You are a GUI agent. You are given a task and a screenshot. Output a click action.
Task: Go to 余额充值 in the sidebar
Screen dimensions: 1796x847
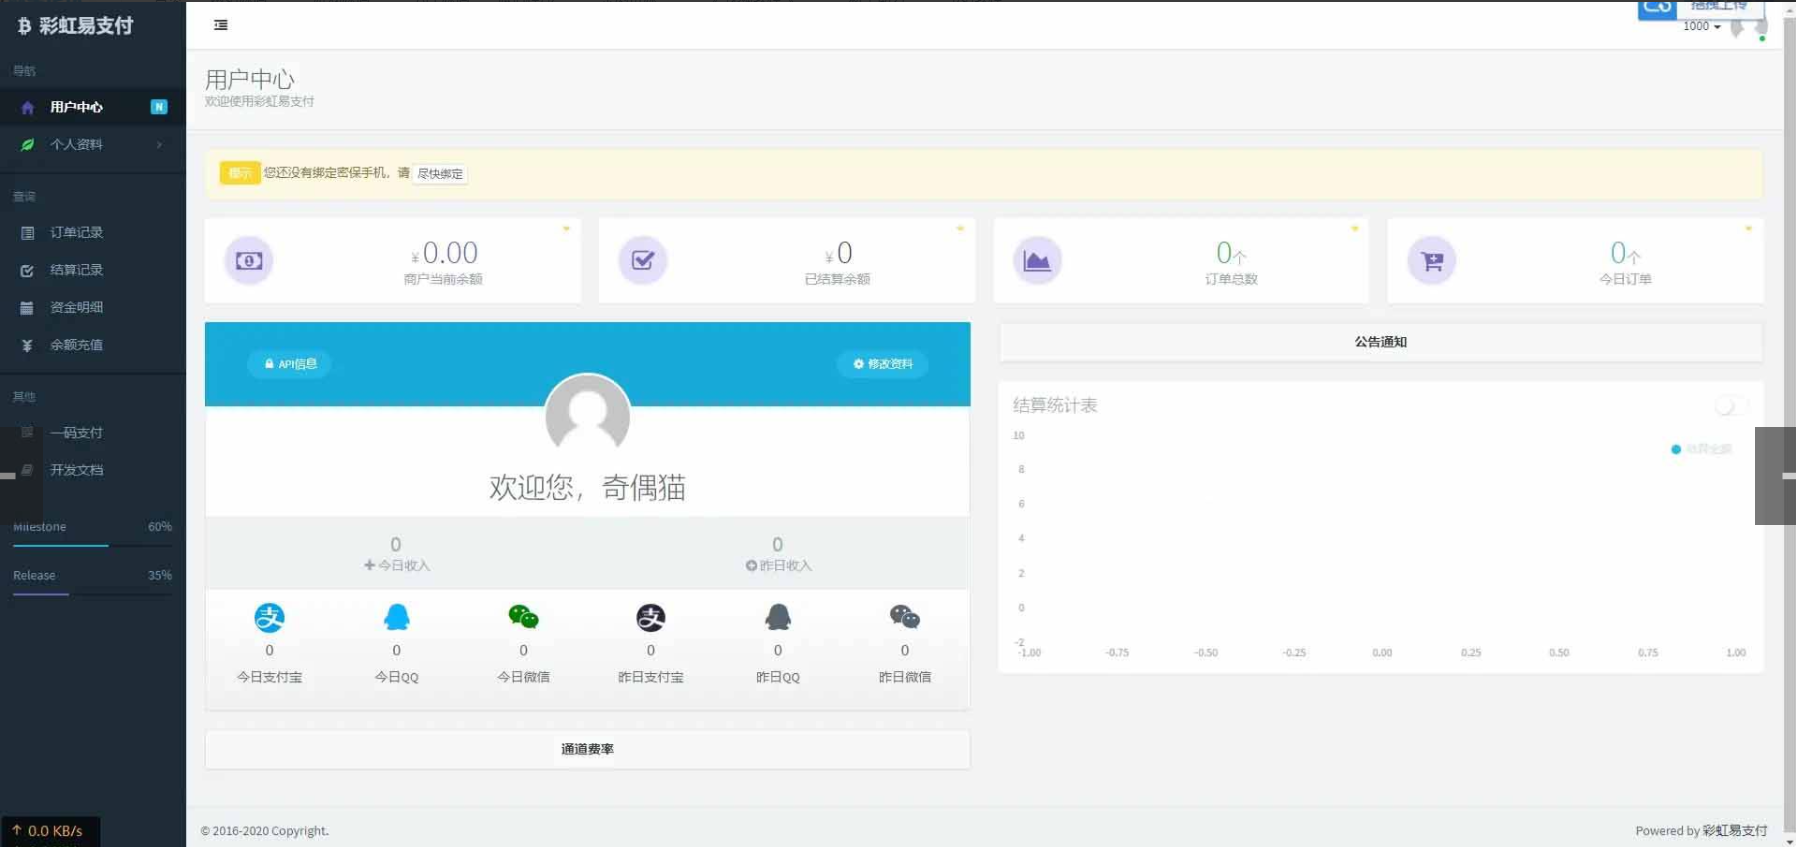77,345
